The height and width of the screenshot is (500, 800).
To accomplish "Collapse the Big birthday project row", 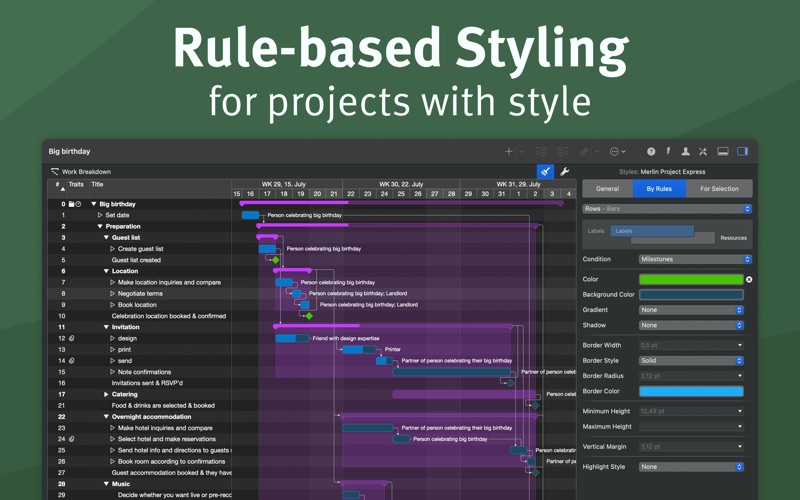I will 94,204.
